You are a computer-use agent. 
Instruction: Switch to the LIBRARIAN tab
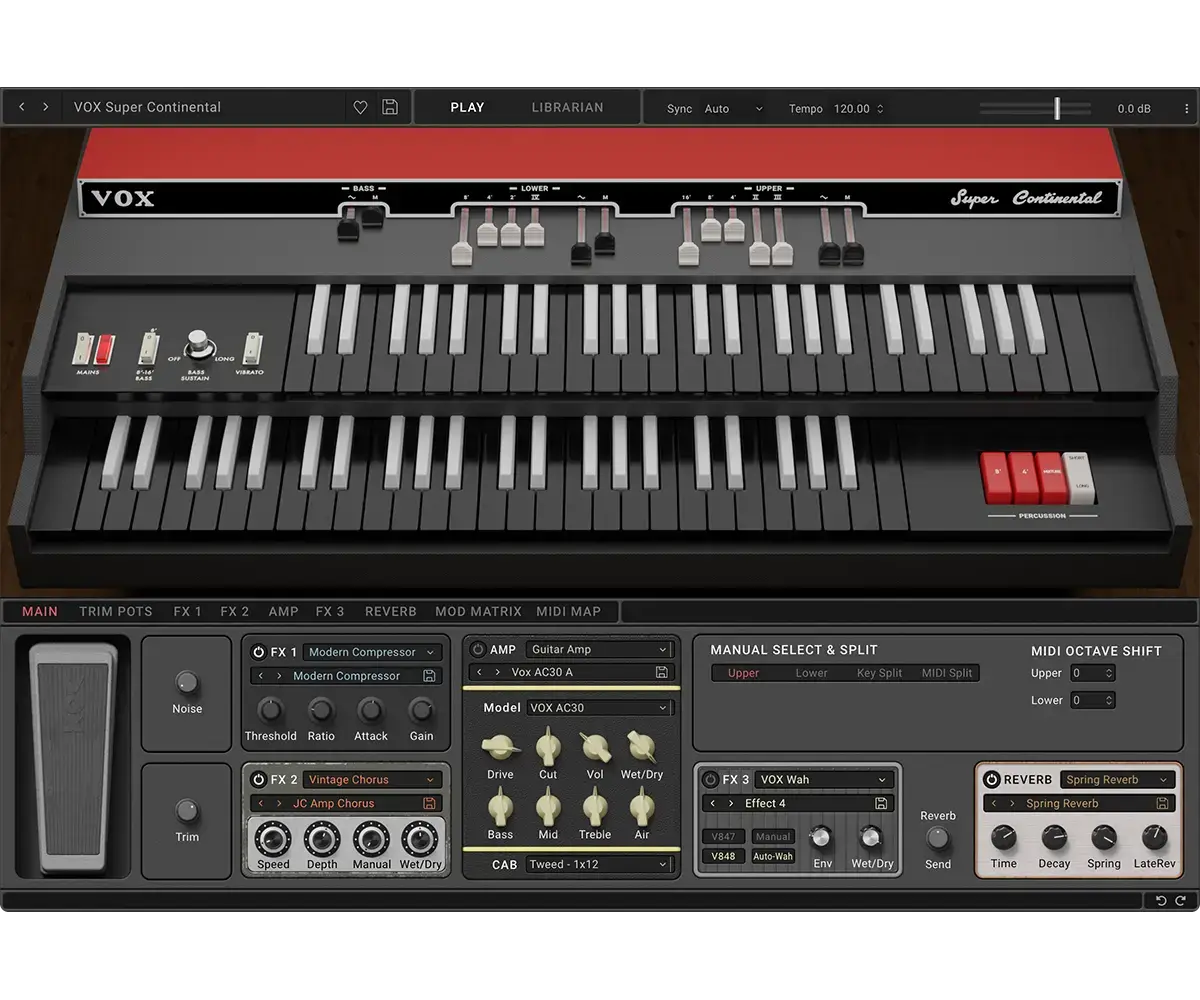(x=567, y=108)
